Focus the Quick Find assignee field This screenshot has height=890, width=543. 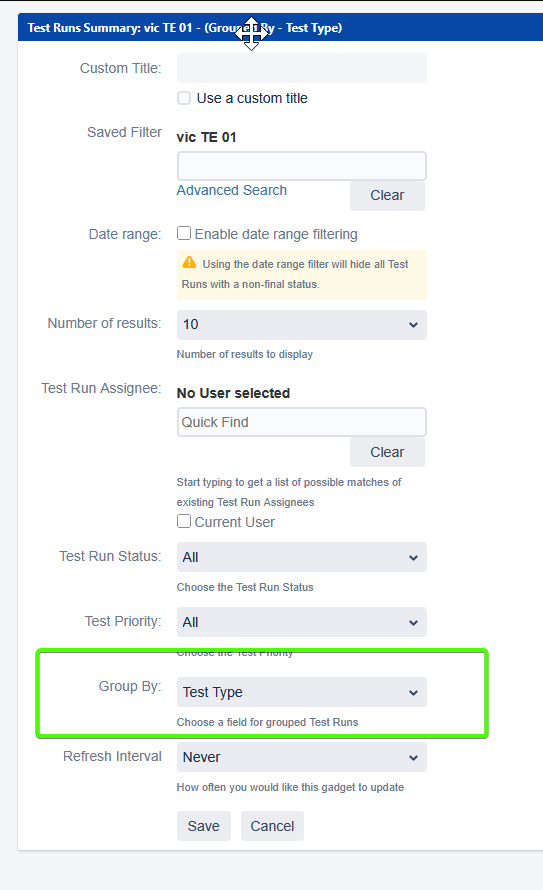tap(302, 422)
